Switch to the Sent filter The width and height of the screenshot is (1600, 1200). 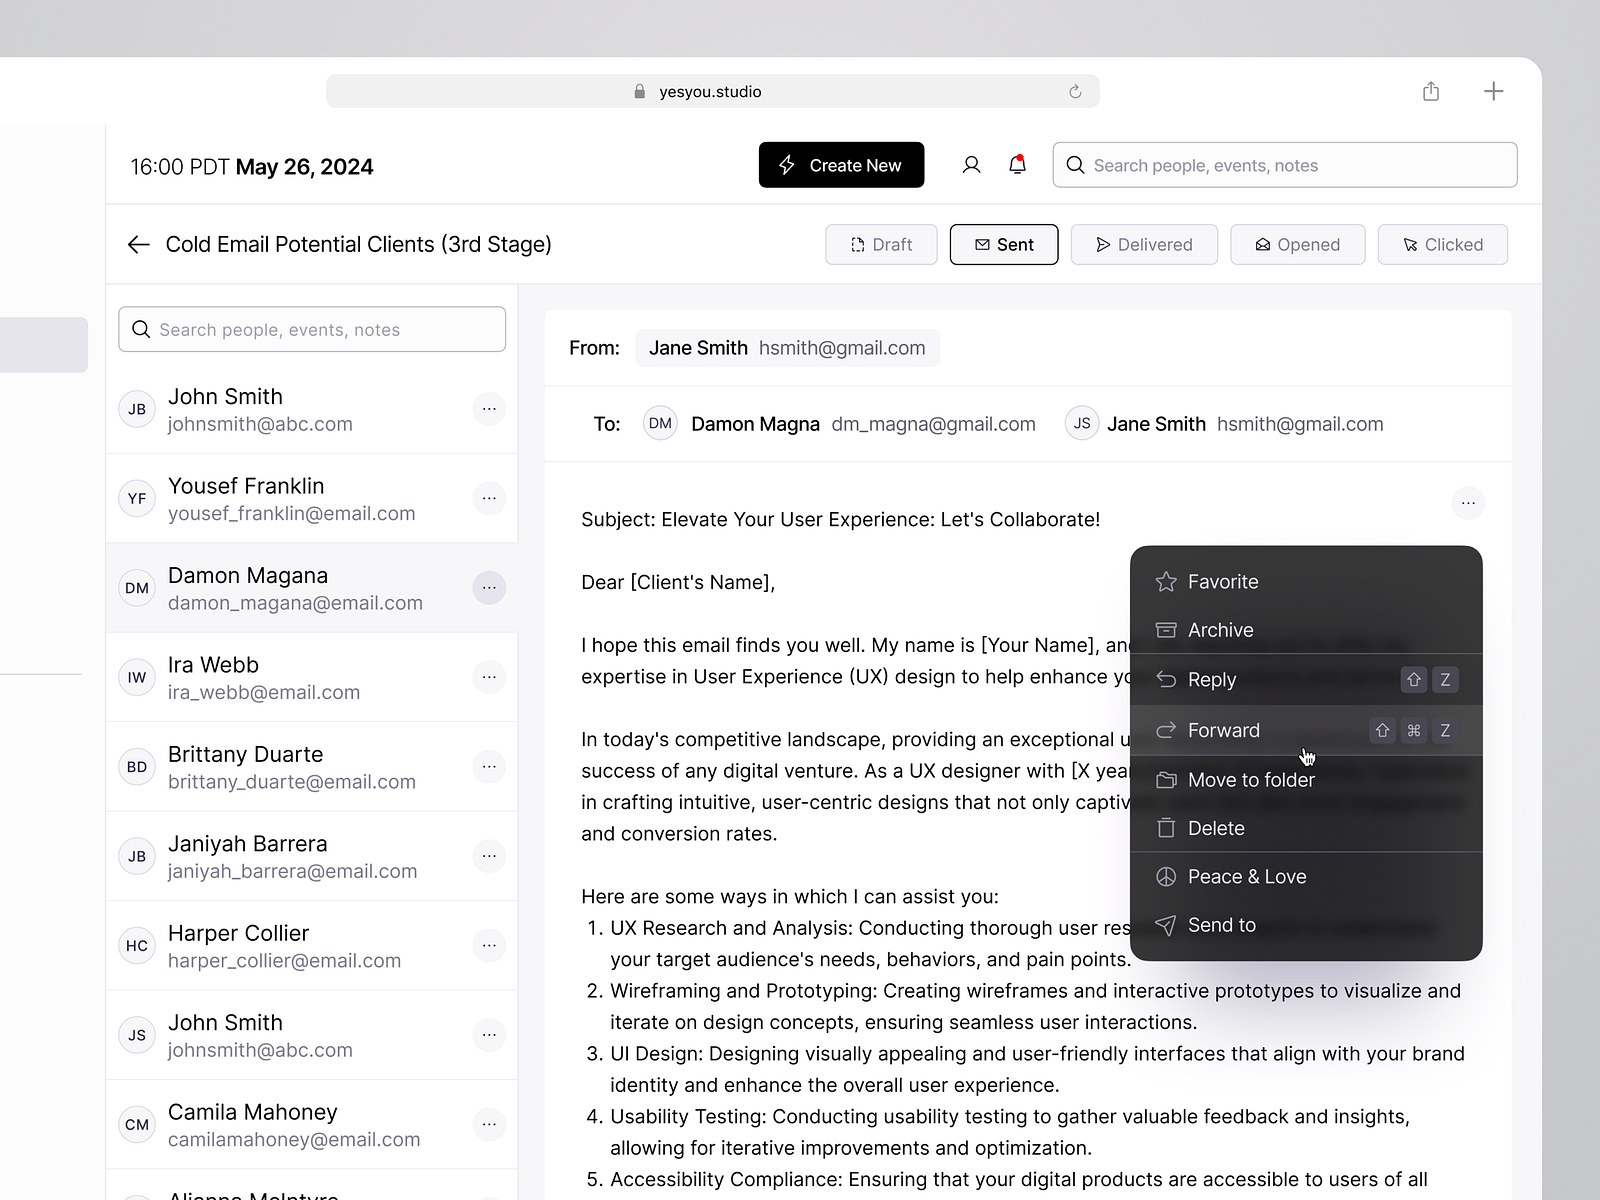1003,244
